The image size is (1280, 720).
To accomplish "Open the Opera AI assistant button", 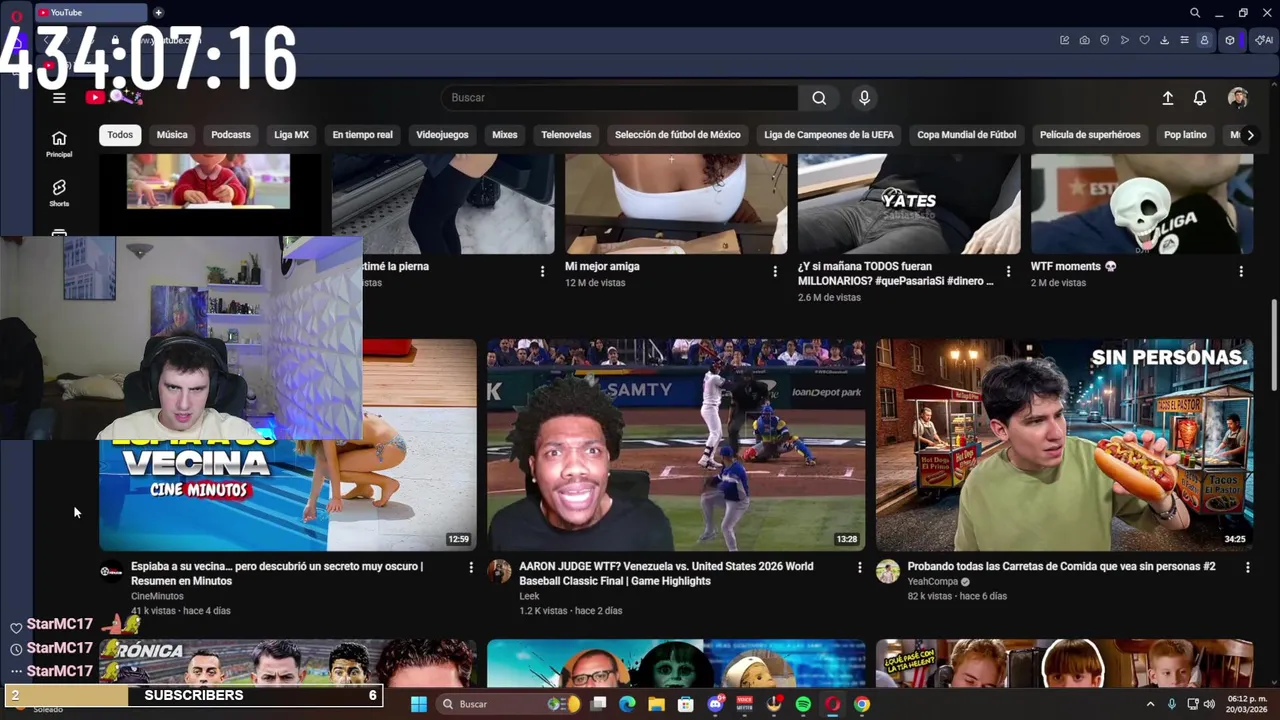I will [x=1264, y=40].
